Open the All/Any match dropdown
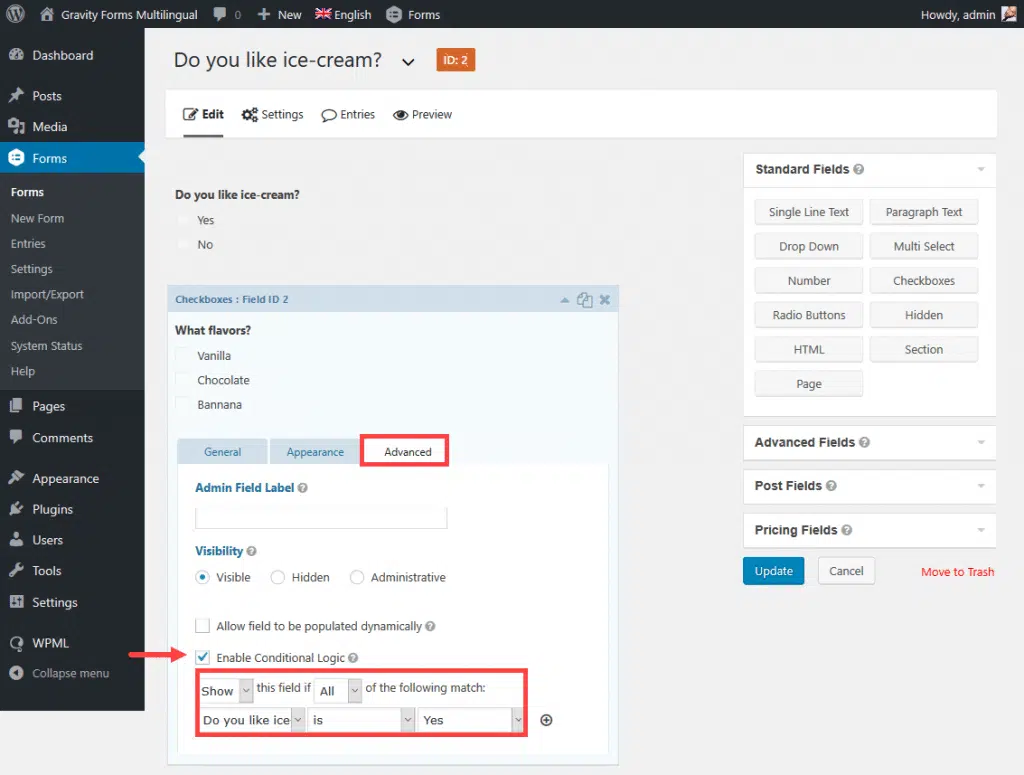 click(338, 690)
